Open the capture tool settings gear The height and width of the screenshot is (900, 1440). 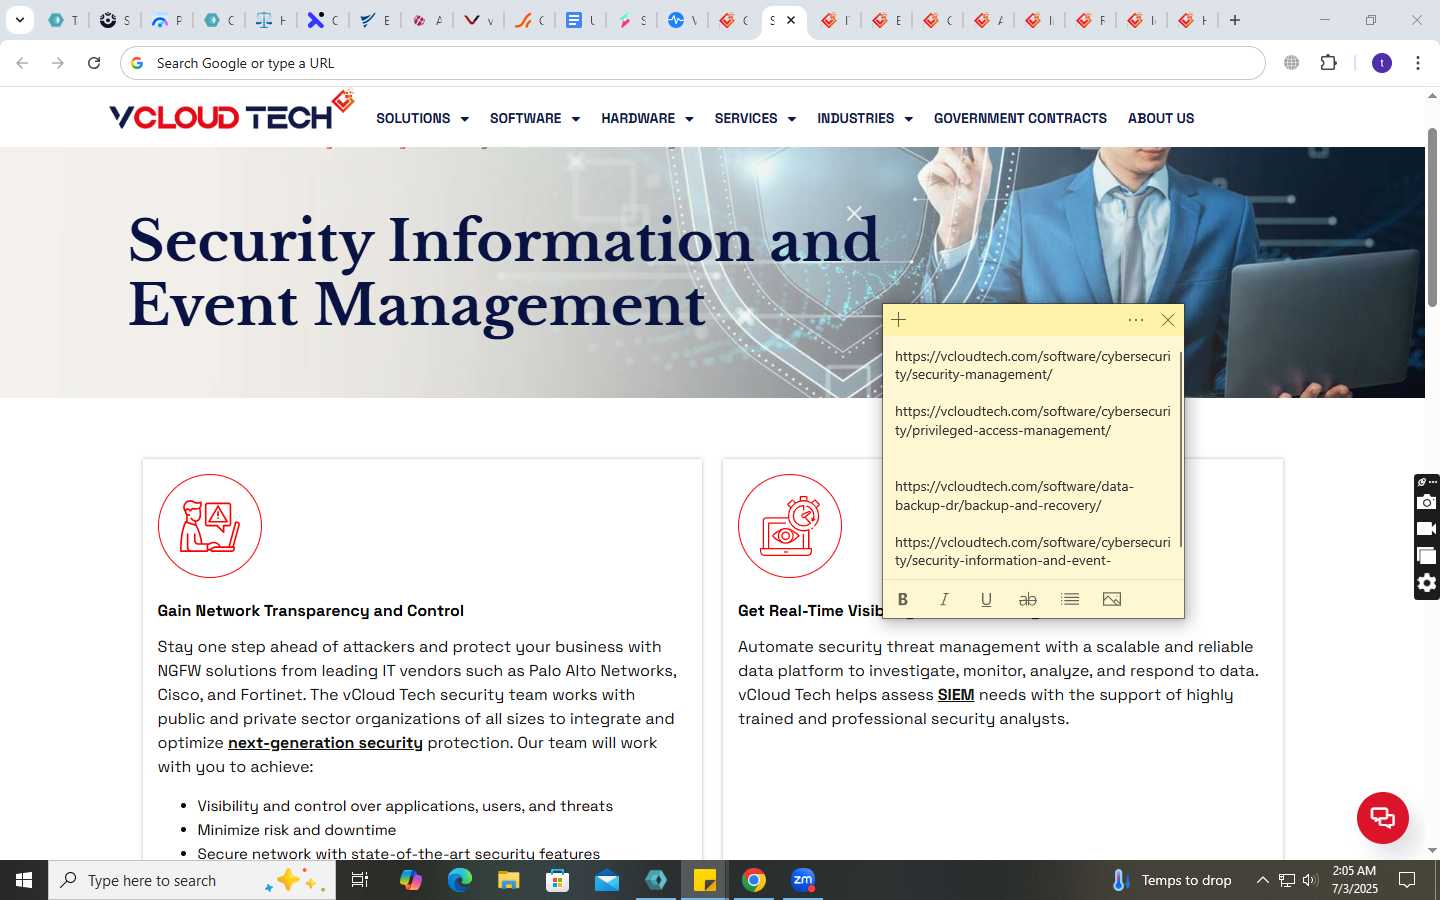(x=1427, y=583)
